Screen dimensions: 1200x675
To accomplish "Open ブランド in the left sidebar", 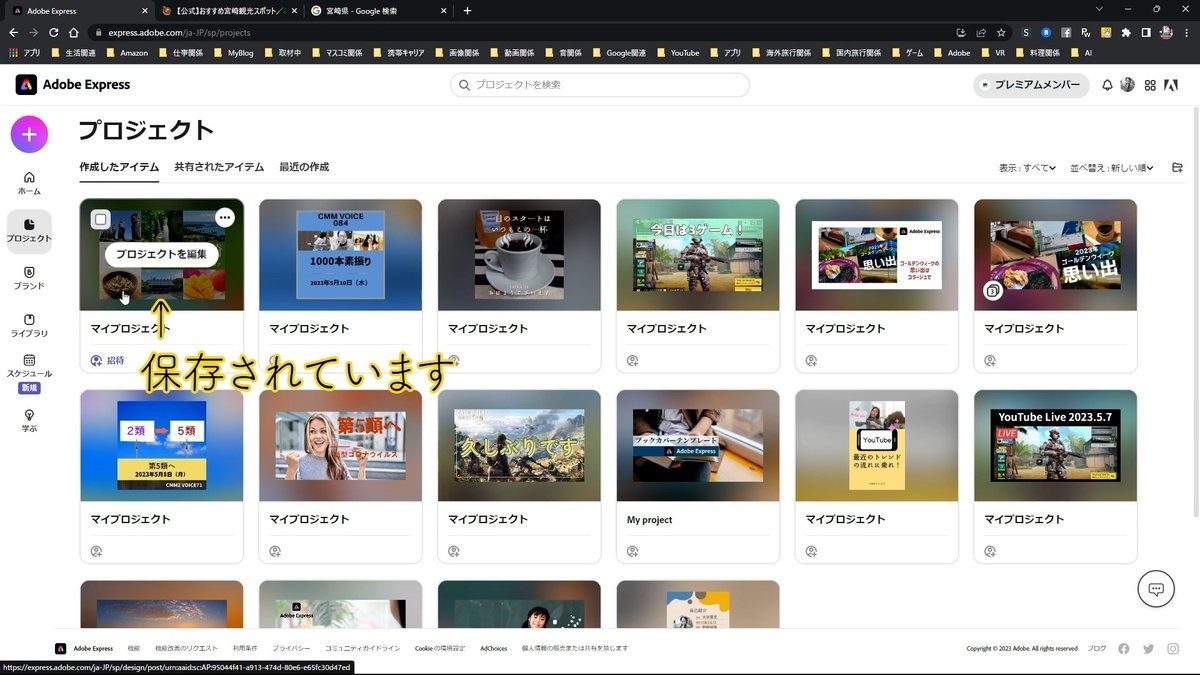I will coord(29,278).
